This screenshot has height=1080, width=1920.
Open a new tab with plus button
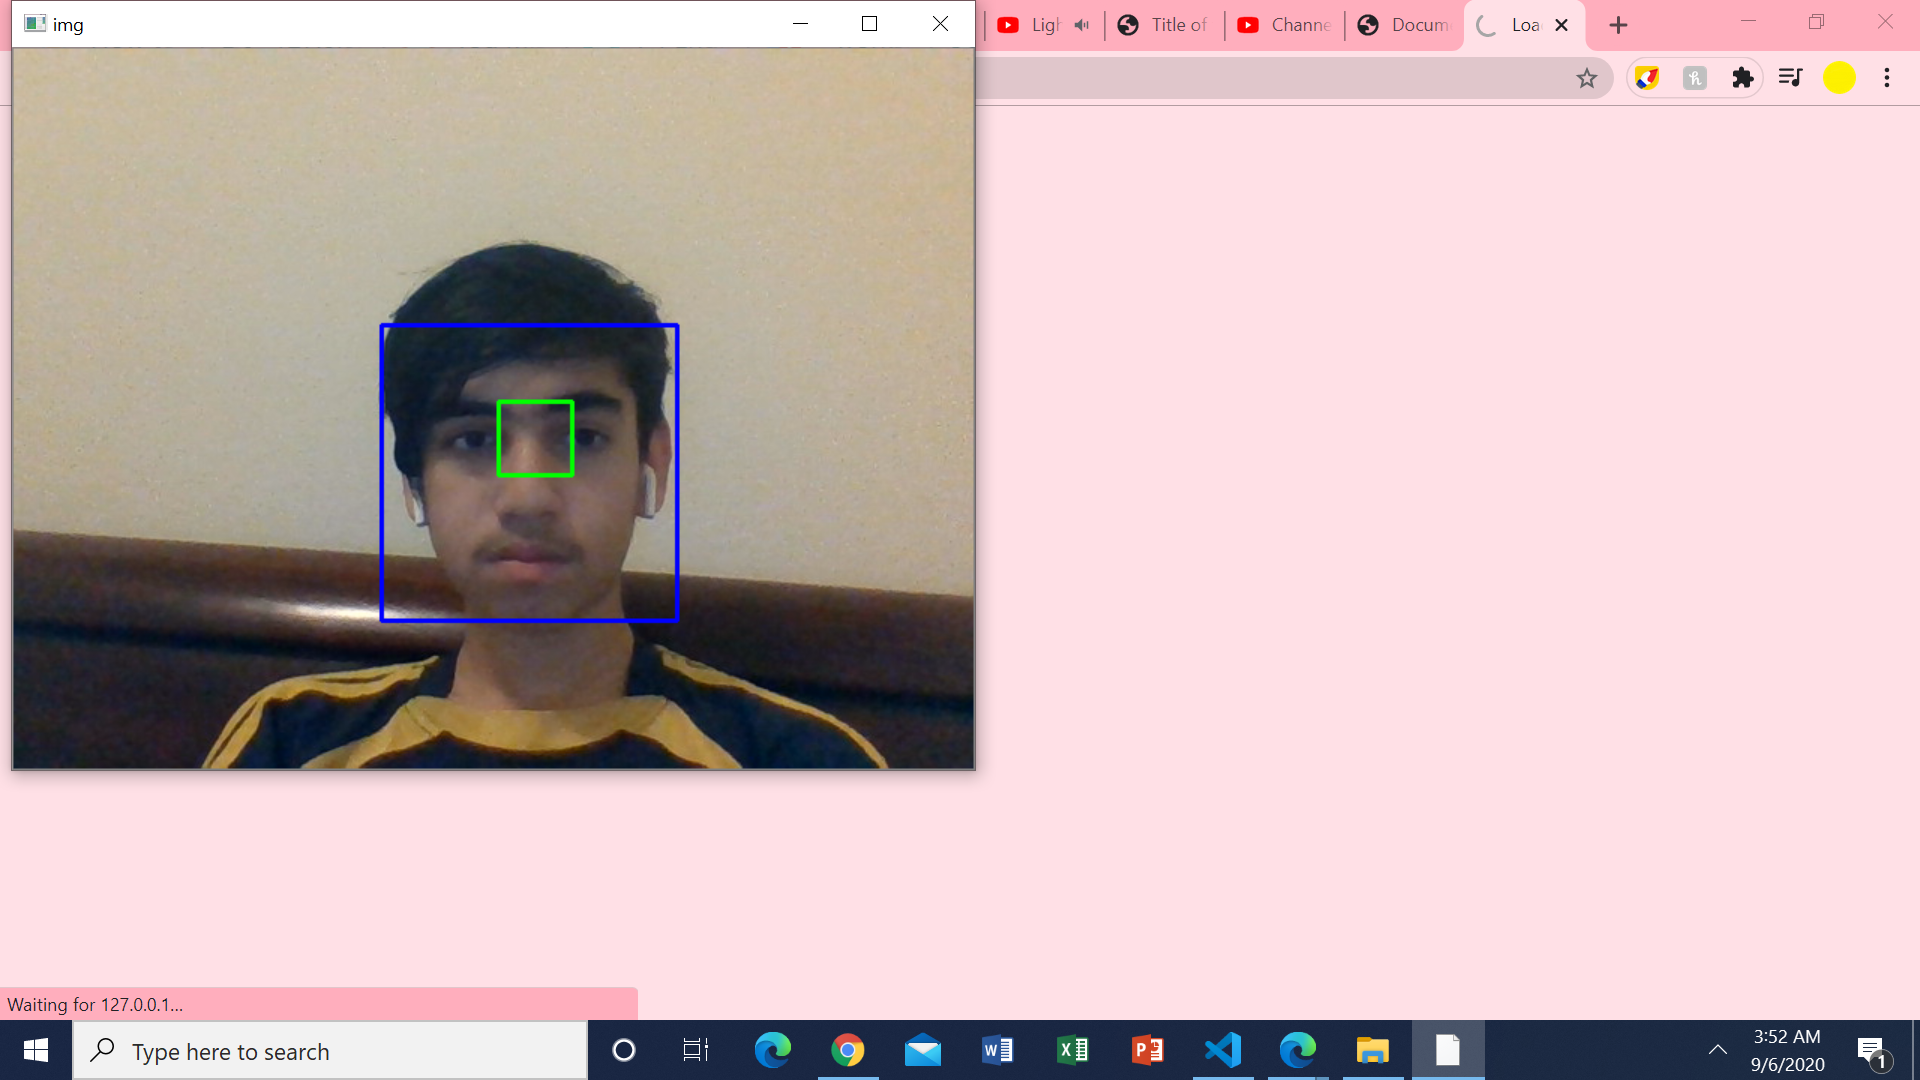tap(1618, 25)
